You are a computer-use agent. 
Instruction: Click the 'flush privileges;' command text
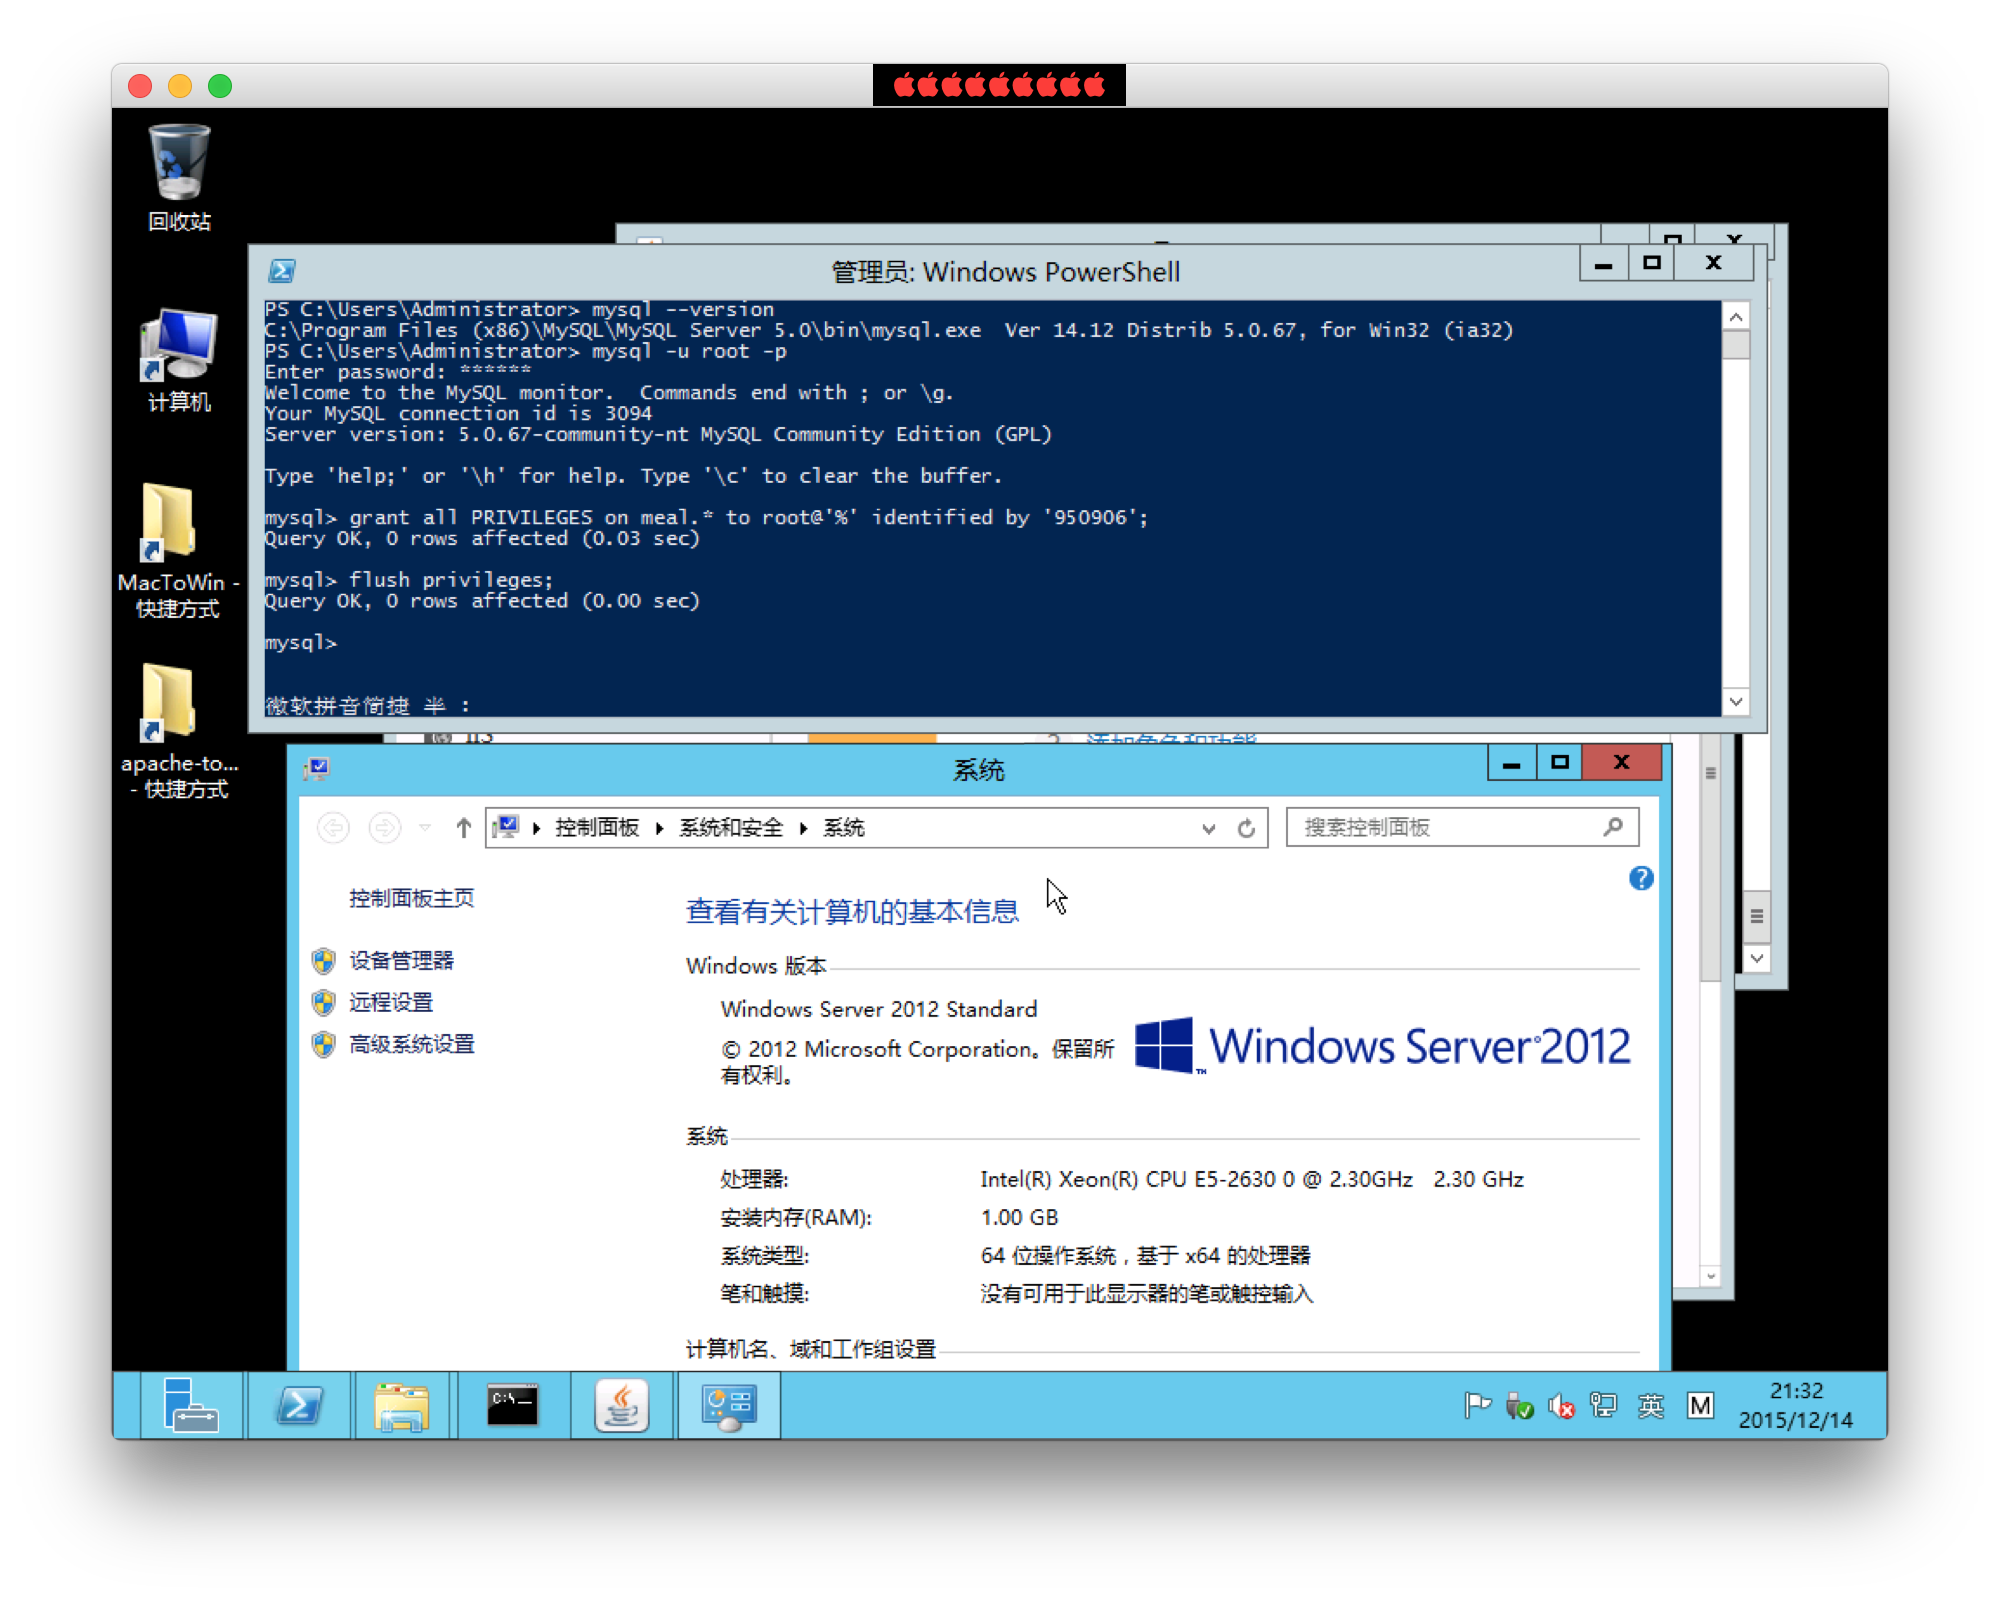point(450,580)
